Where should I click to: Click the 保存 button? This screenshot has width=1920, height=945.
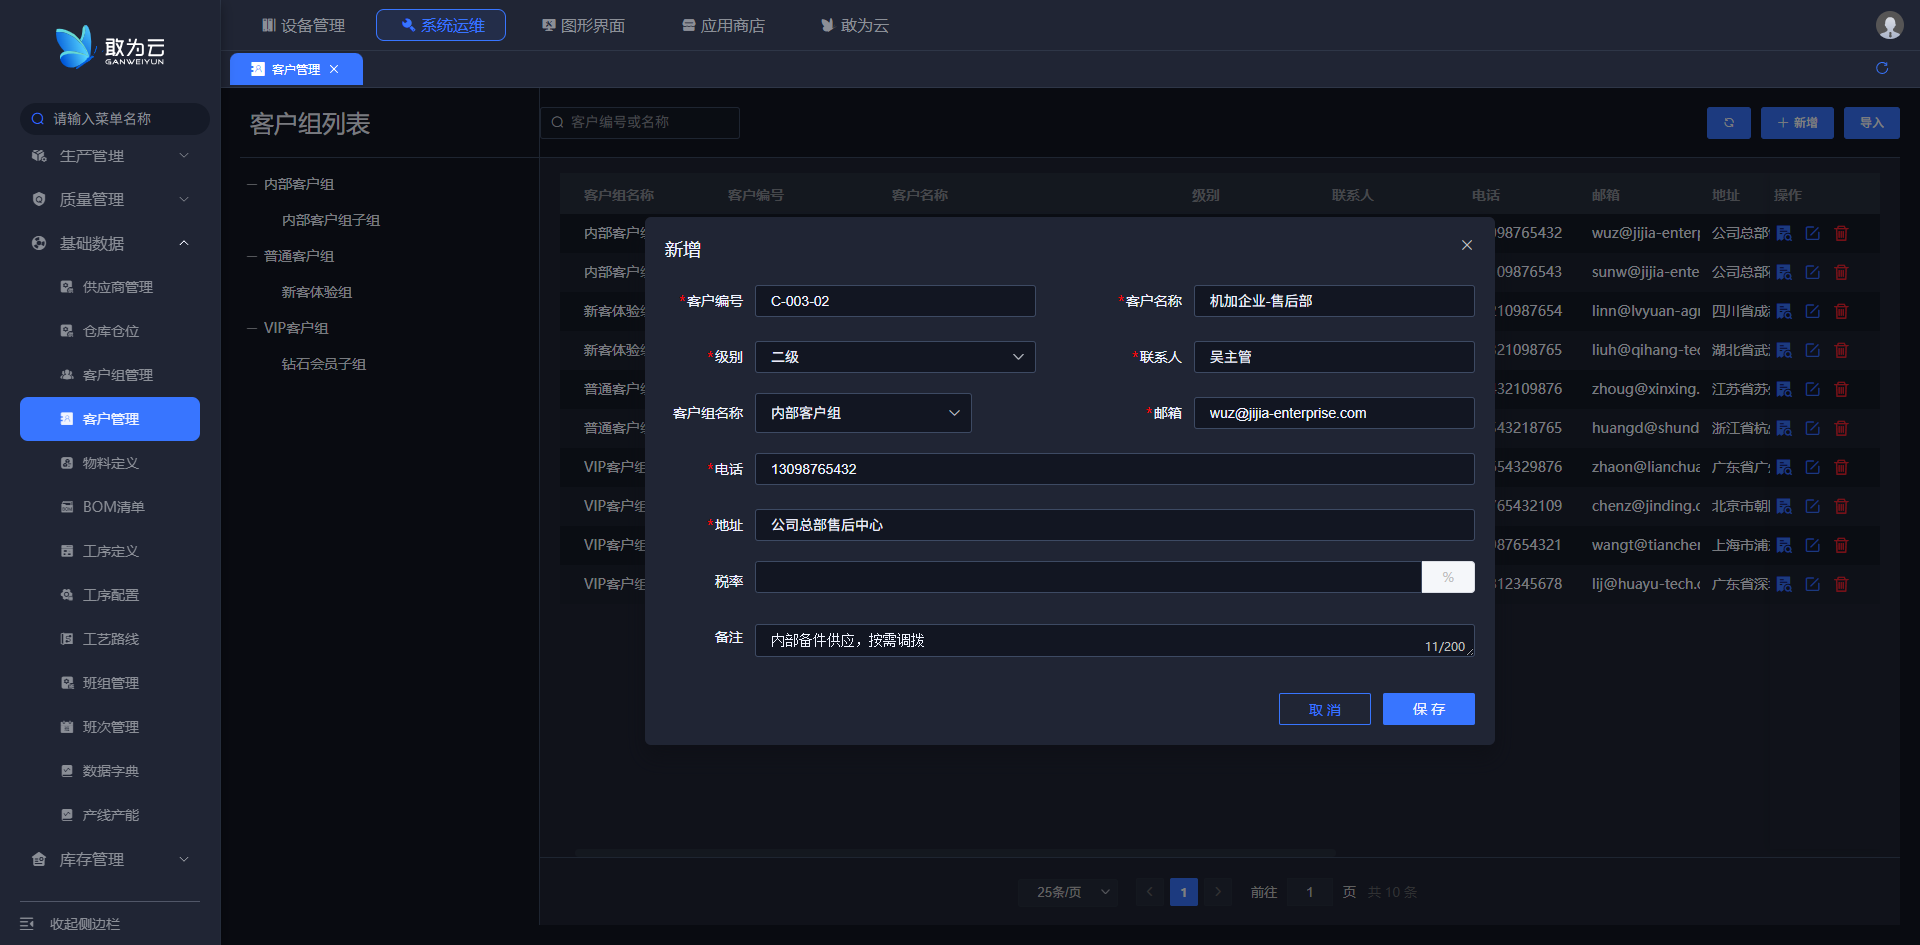pyautogui.click(x=1428, y=709)
